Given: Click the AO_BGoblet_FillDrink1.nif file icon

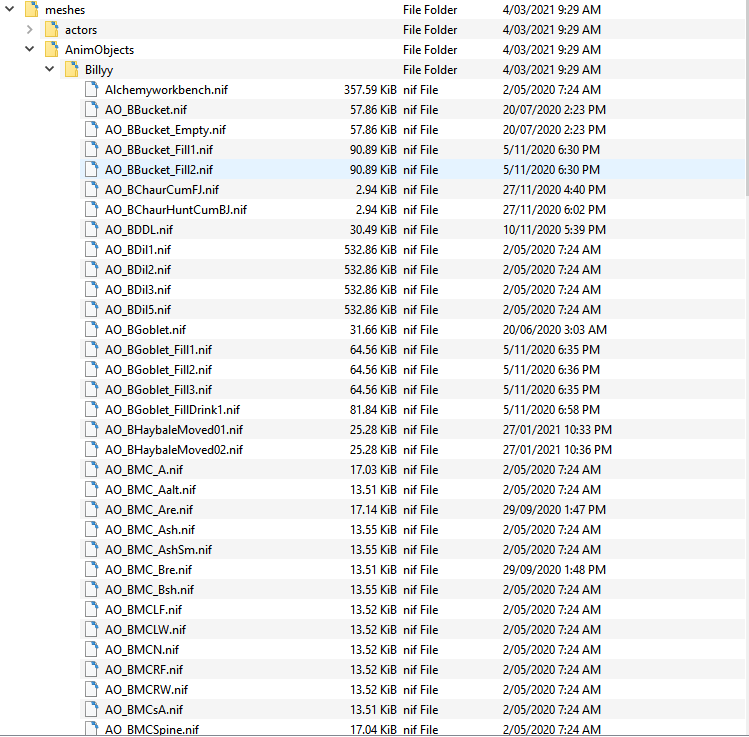Looking at the screenshot, I should click(x=92, y=410).
